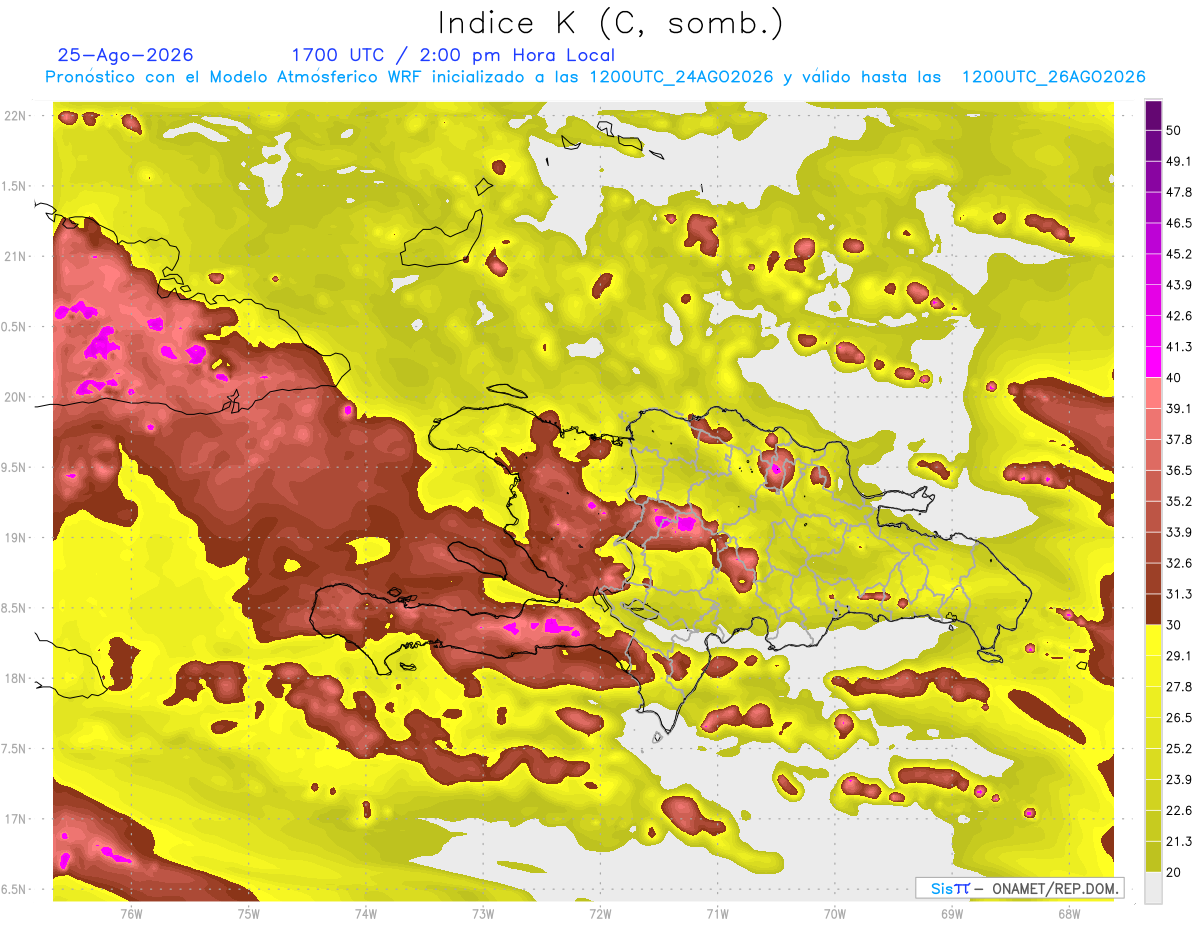Select the bright yellow swatch between 29.1 and 30

(1153, 640)
